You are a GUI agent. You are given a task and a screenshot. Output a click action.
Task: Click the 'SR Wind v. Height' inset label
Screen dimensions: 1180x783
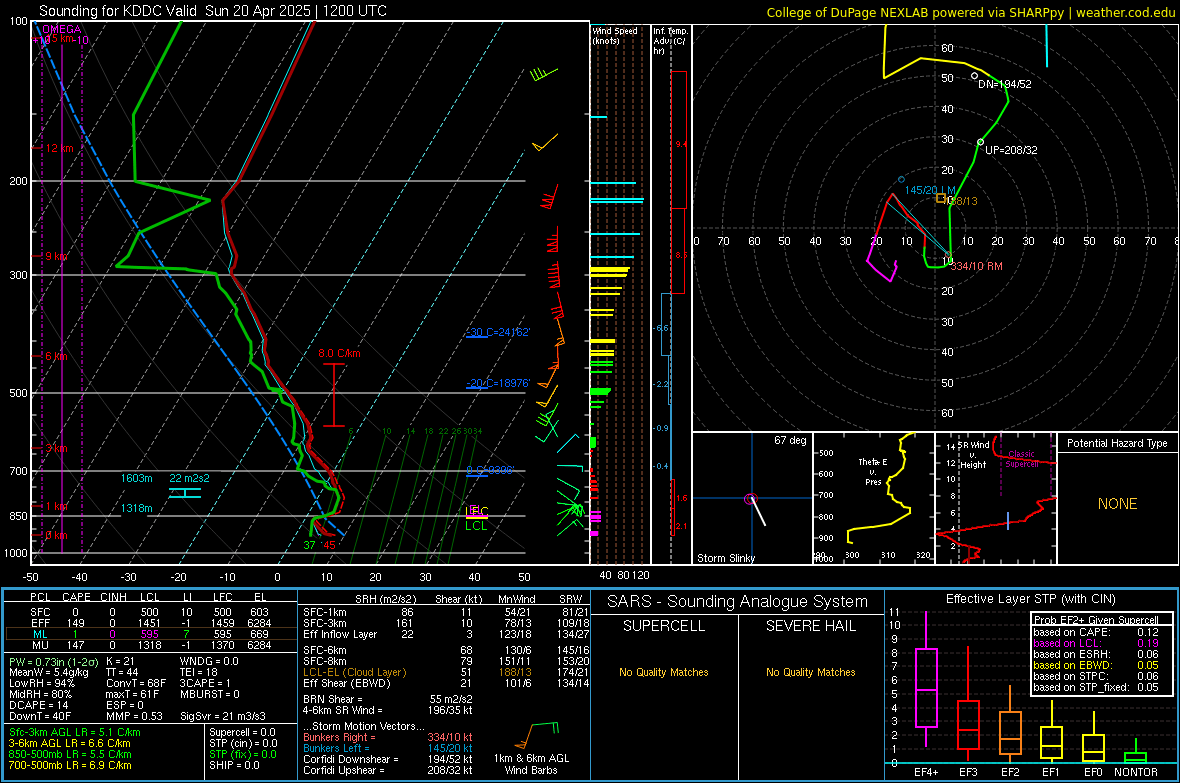click(x=974, y=455)
